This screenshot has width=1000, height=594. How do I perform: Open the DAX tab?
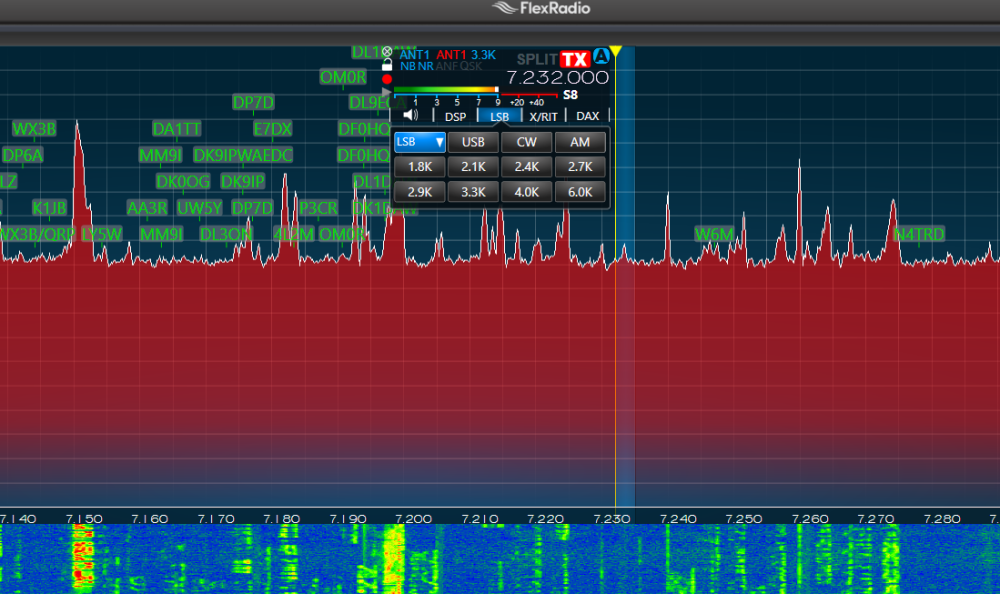587,117
